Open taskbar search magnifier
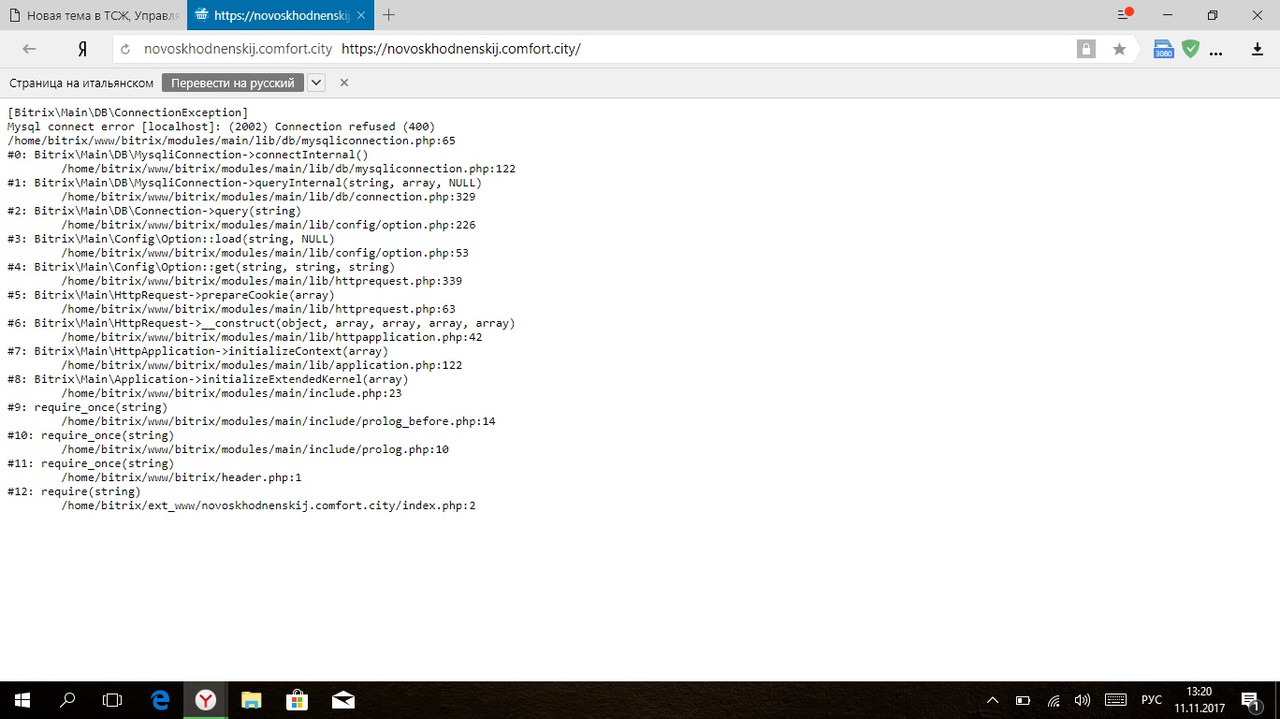Image resolution: width=1280 pixels, height=719 pixels. pyautogui.click(x=68, y=700)
